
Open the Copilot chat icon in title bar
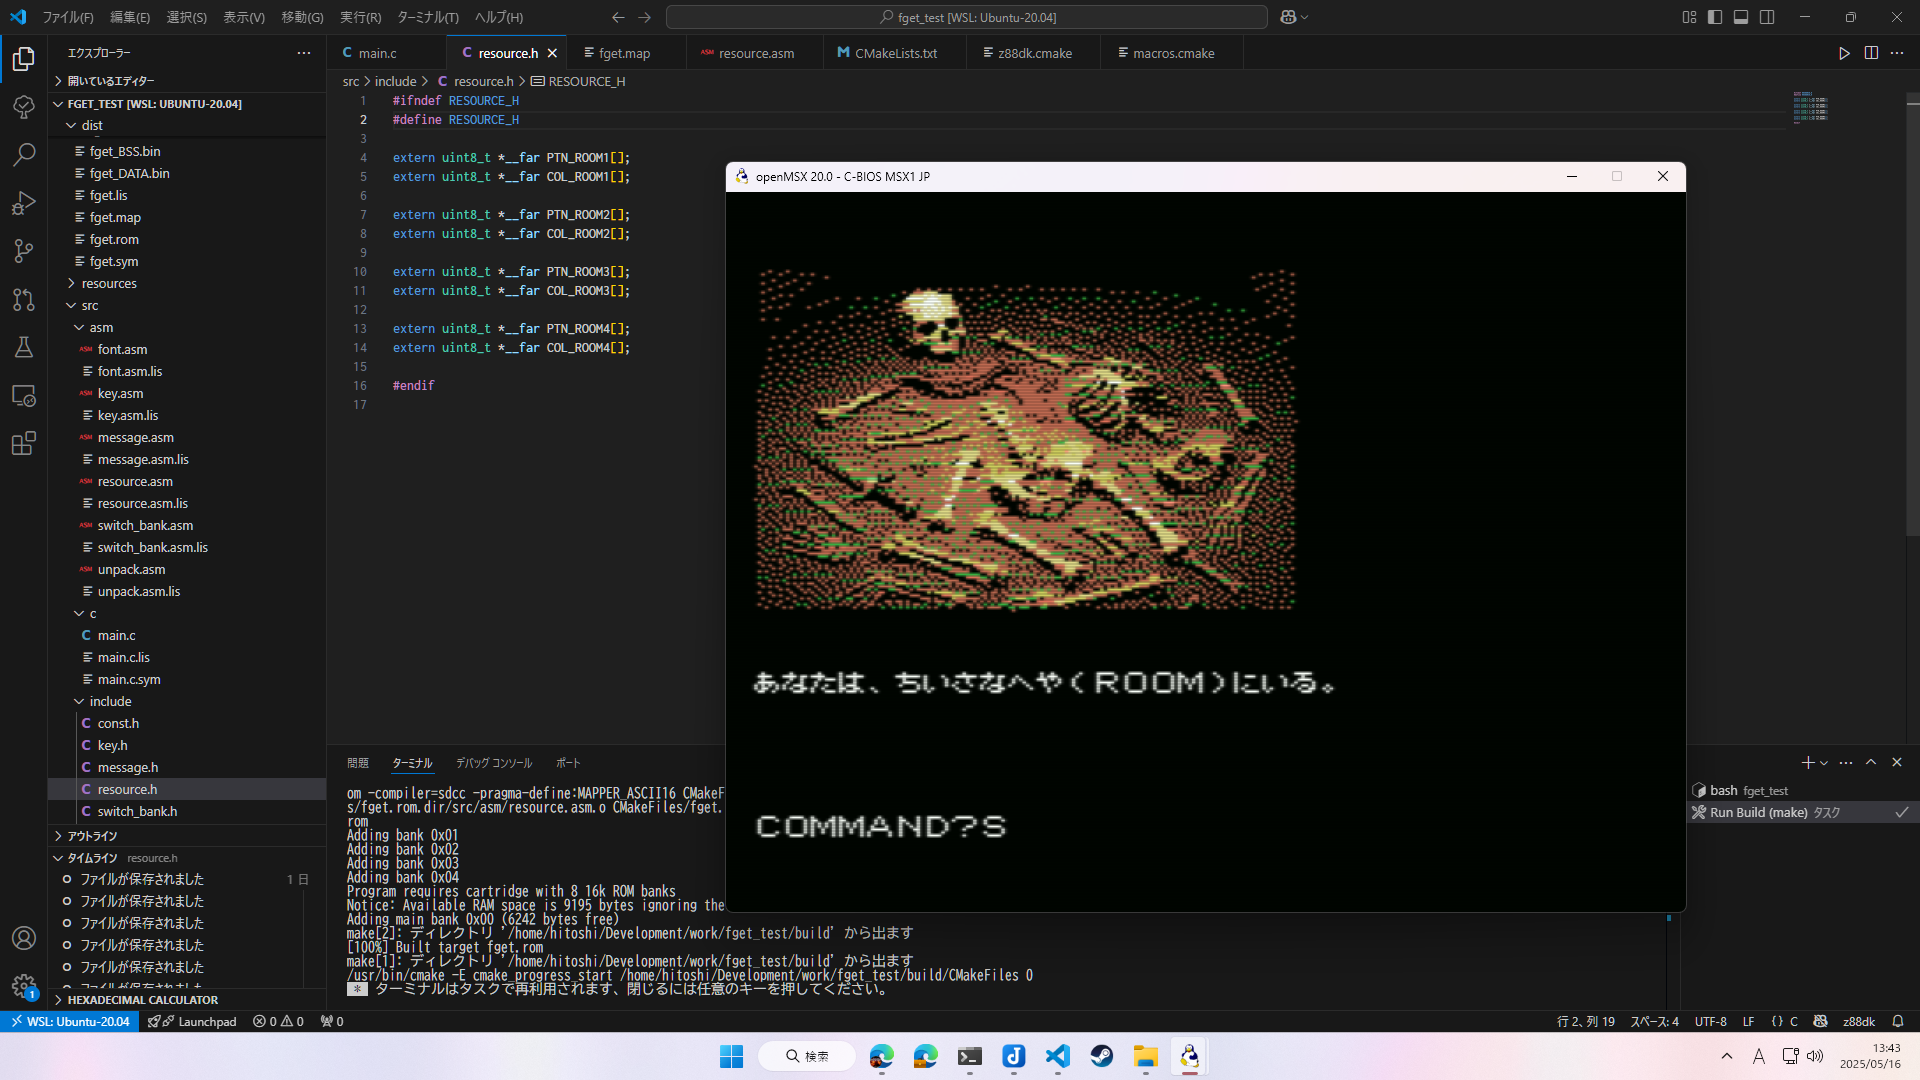pos(1288,17)
